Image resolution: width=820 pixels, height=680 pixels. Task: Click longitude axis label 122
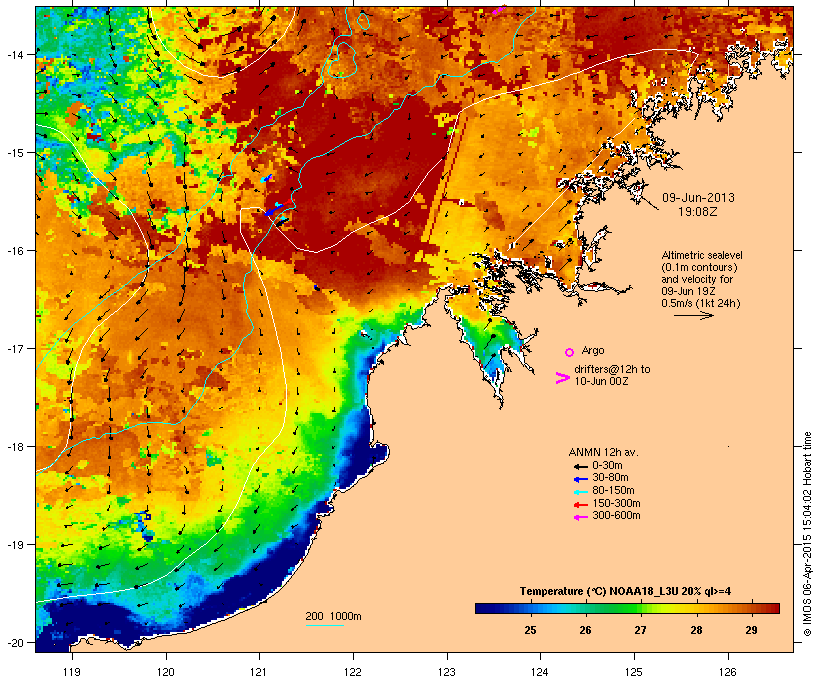coord(353,672)
